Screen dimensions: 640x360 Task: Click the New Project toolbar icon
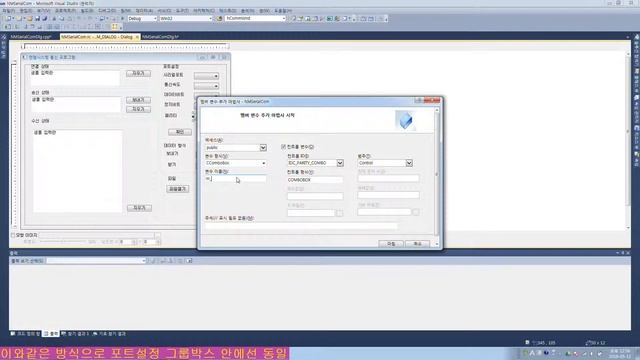click(8, 18)
